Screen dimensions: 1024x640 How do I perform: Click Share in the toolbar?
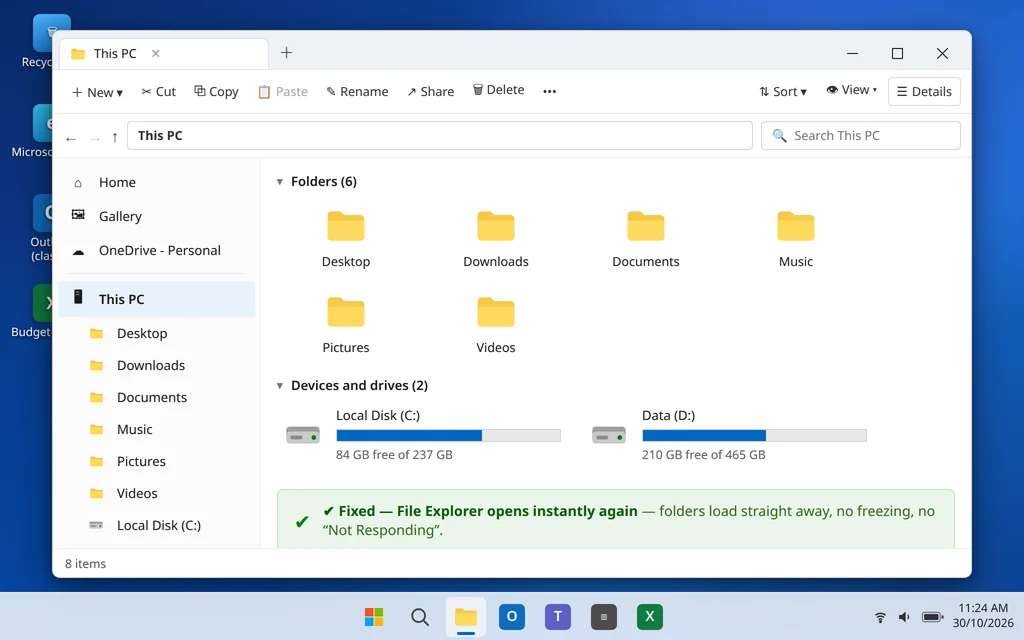[430, 91]
